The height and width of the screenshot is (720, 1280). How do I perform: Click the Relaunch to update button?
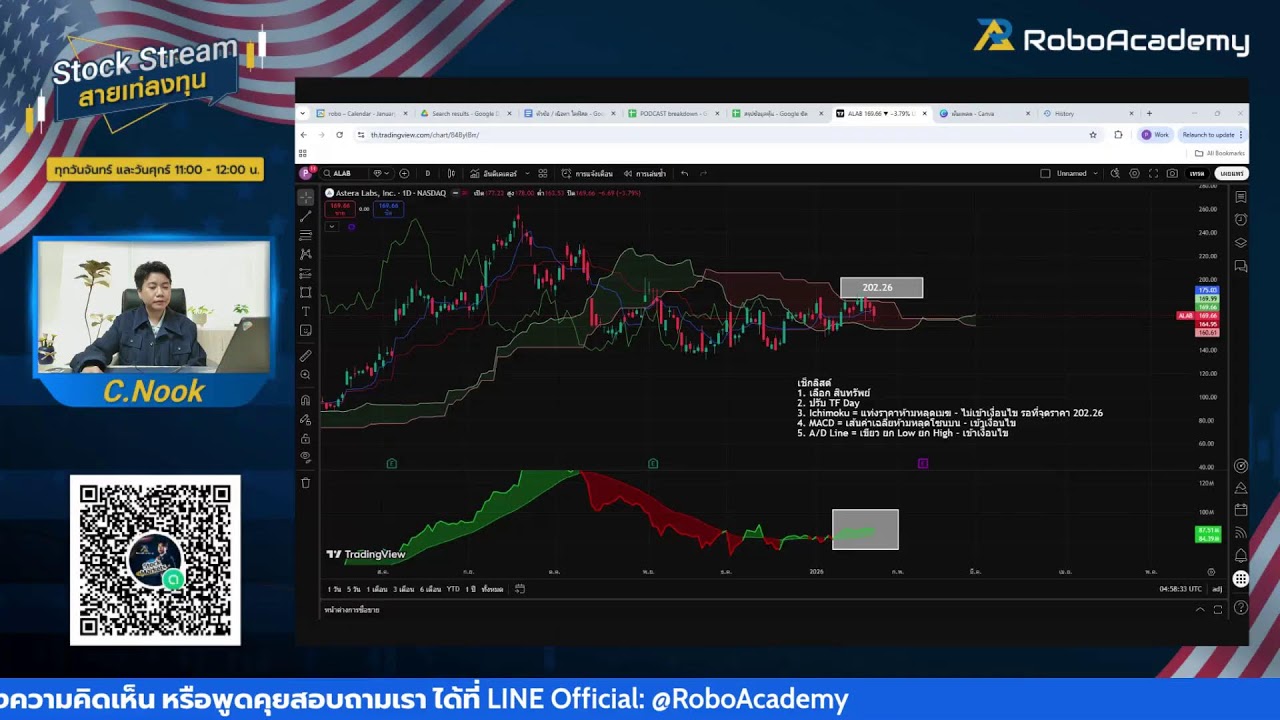[1212, 135]
